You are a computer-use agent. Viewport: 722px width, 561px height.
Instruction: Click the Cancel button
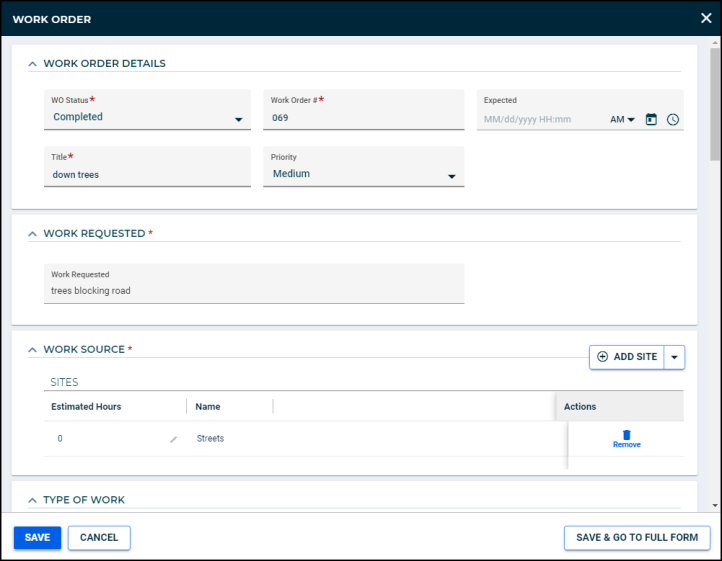click(x=99, y=538)
